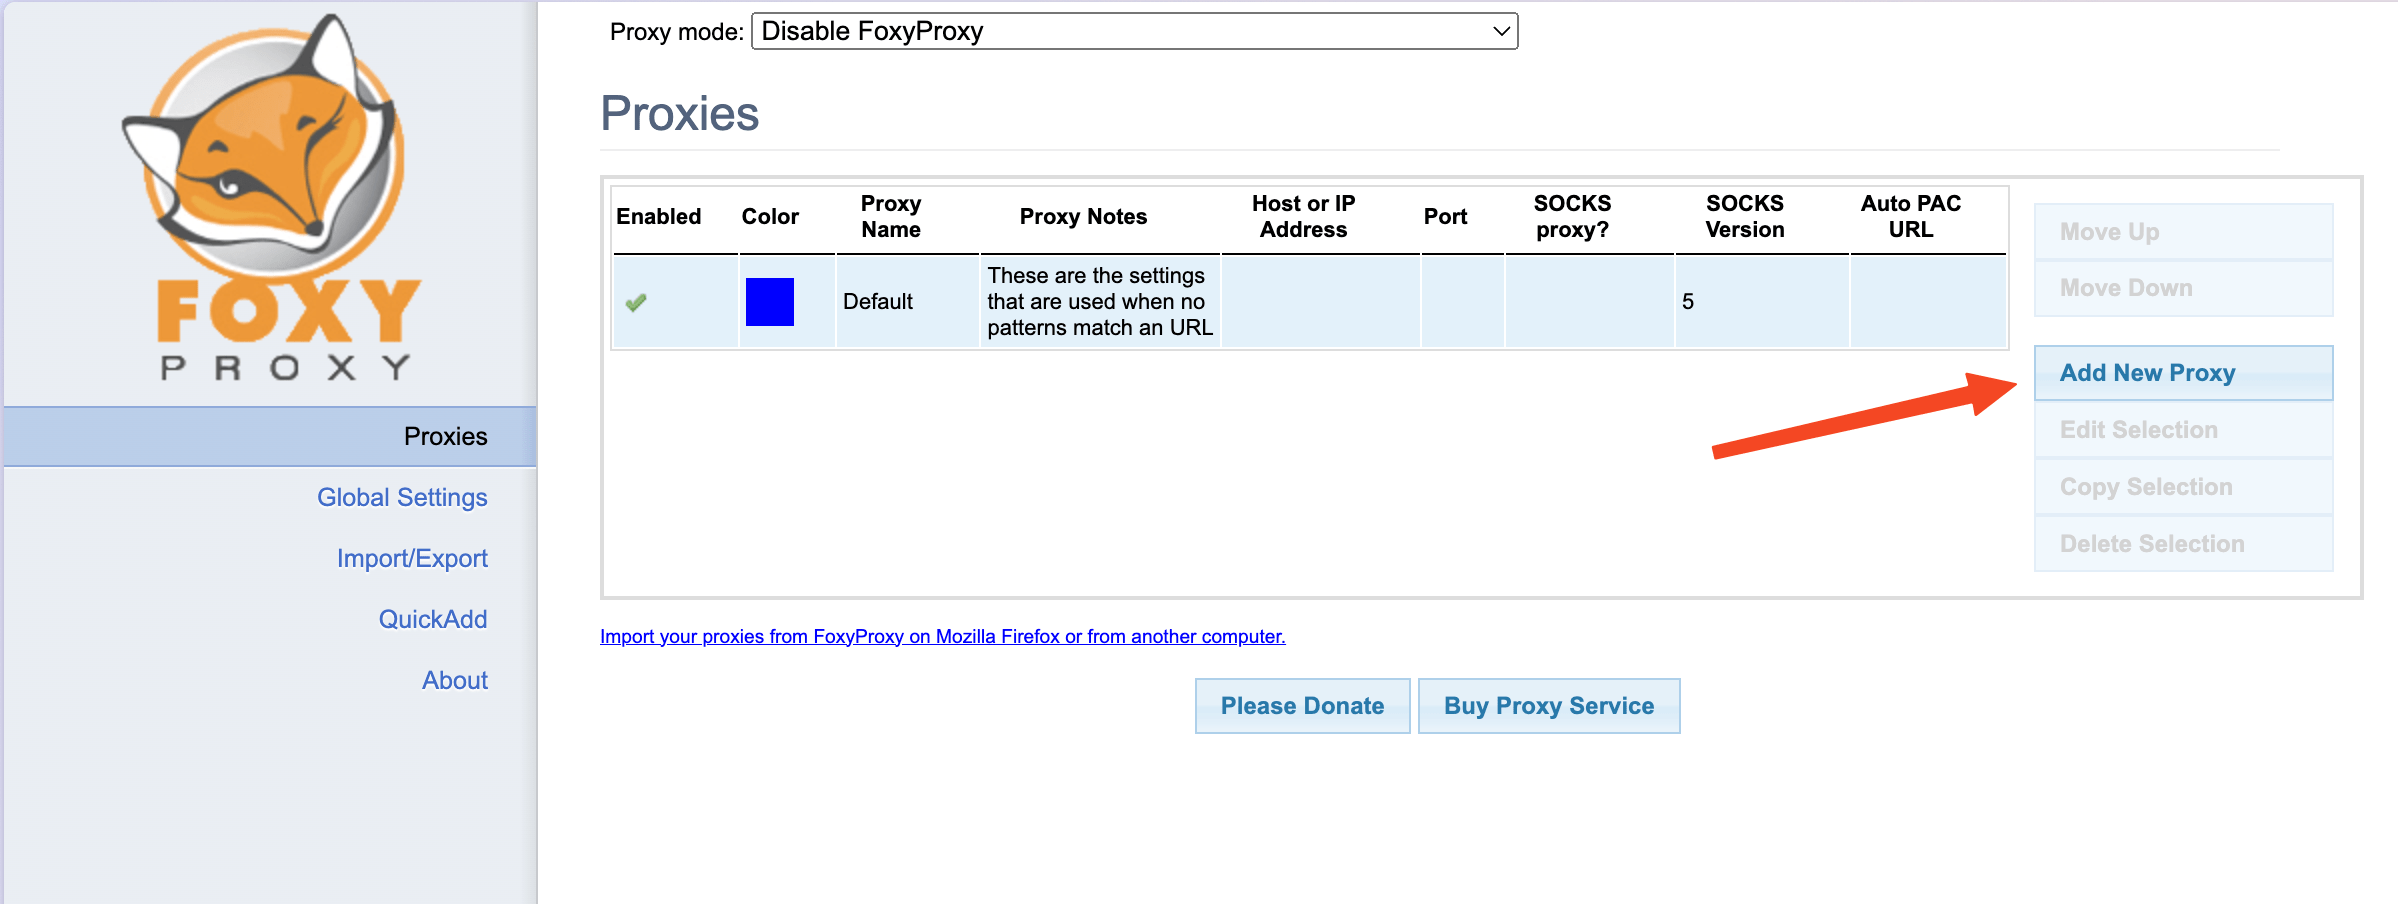This screenshot has width=2398, height=904.
Task: Click the blue color swatch of Default proxy
Action: [770, 302]
